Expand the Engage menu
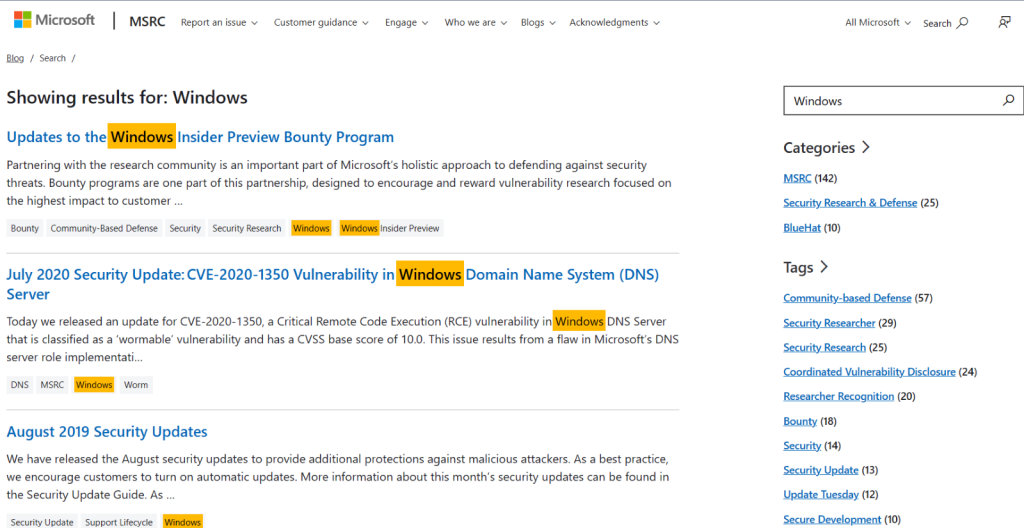 point(407,22)
